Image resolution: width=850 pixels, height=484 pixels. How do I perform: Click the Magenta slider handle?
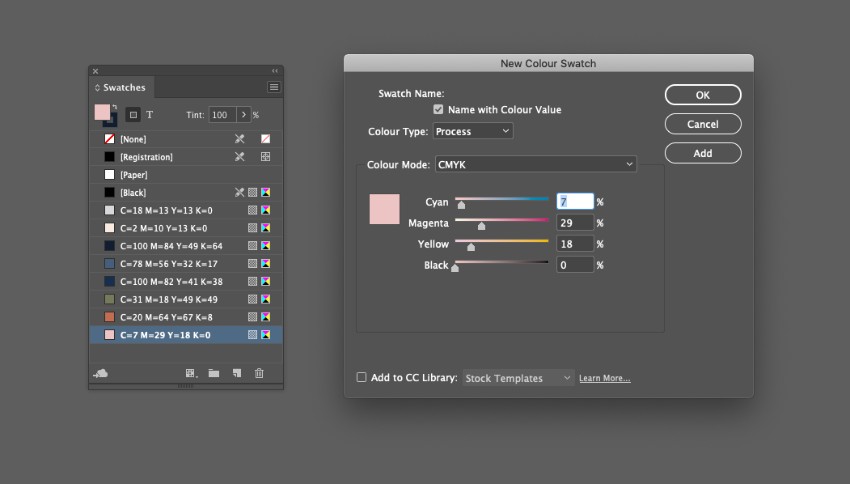(481, 226)
